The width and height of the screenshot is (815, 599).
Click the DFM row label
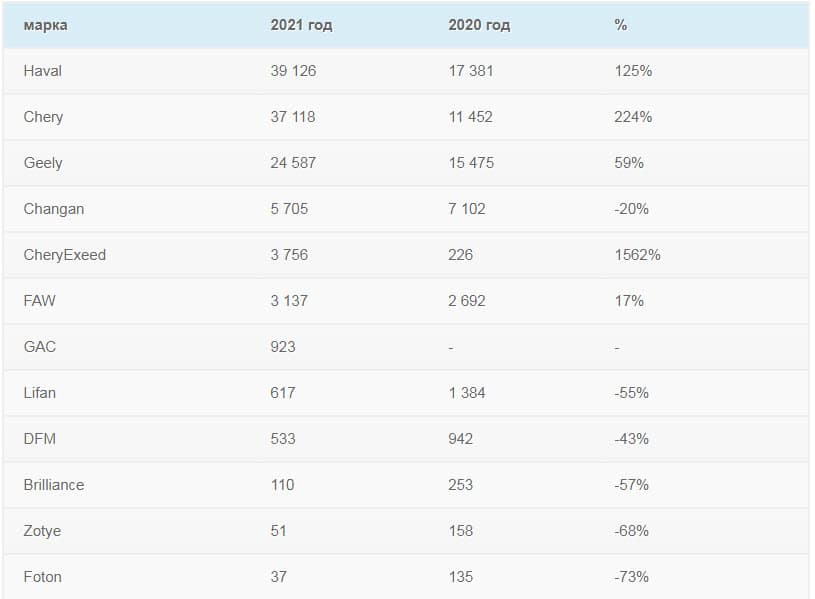click(x=40, y=439)
